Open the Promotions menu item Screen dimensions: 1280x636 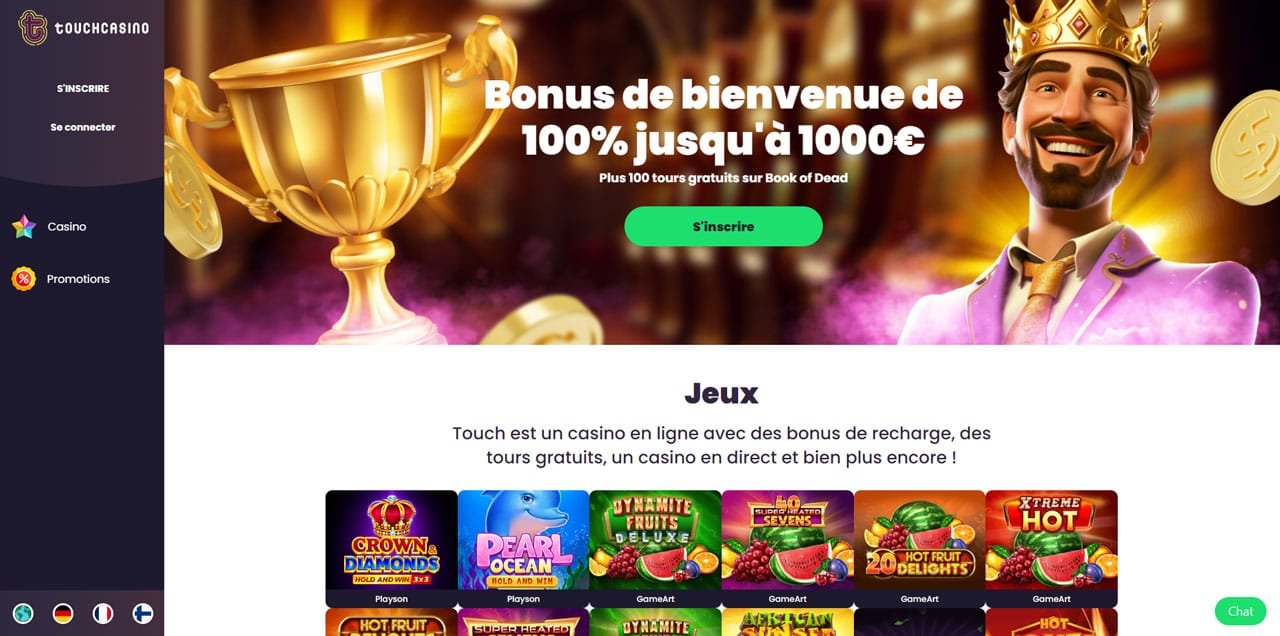click(78, 279)
